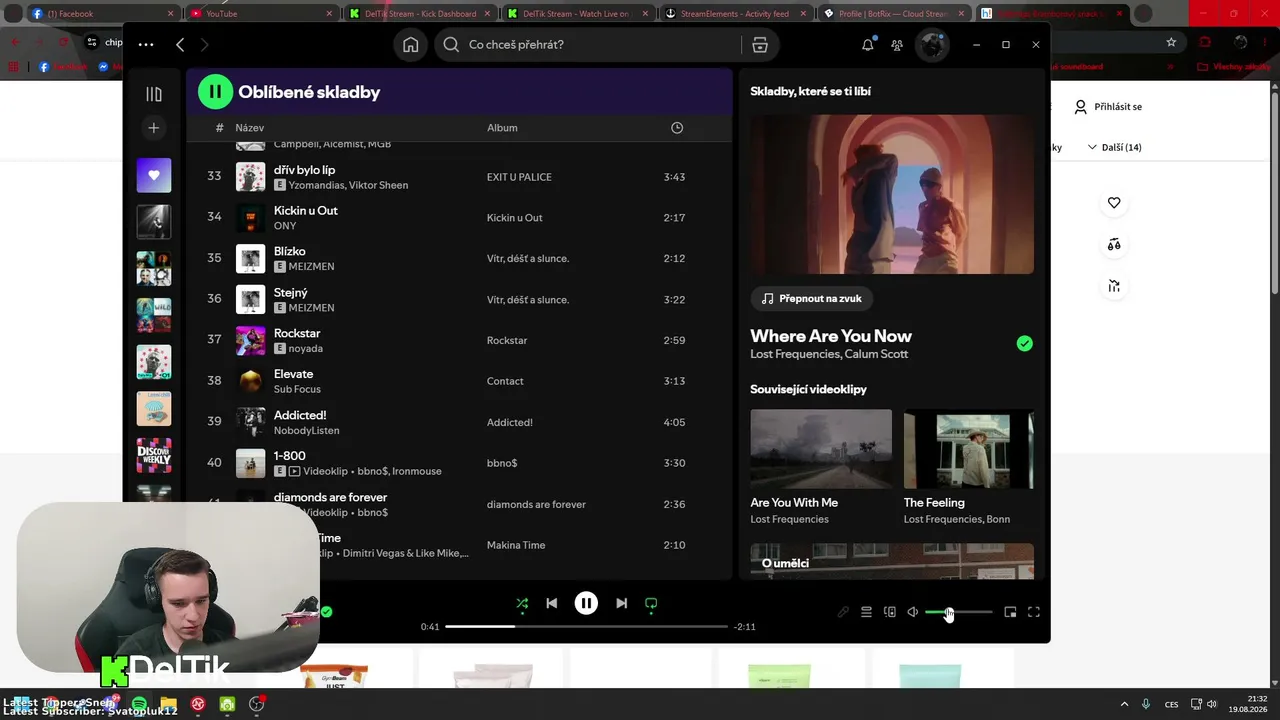
Task: Select the track Rockstar by noyada
Action: pos(297,334)
